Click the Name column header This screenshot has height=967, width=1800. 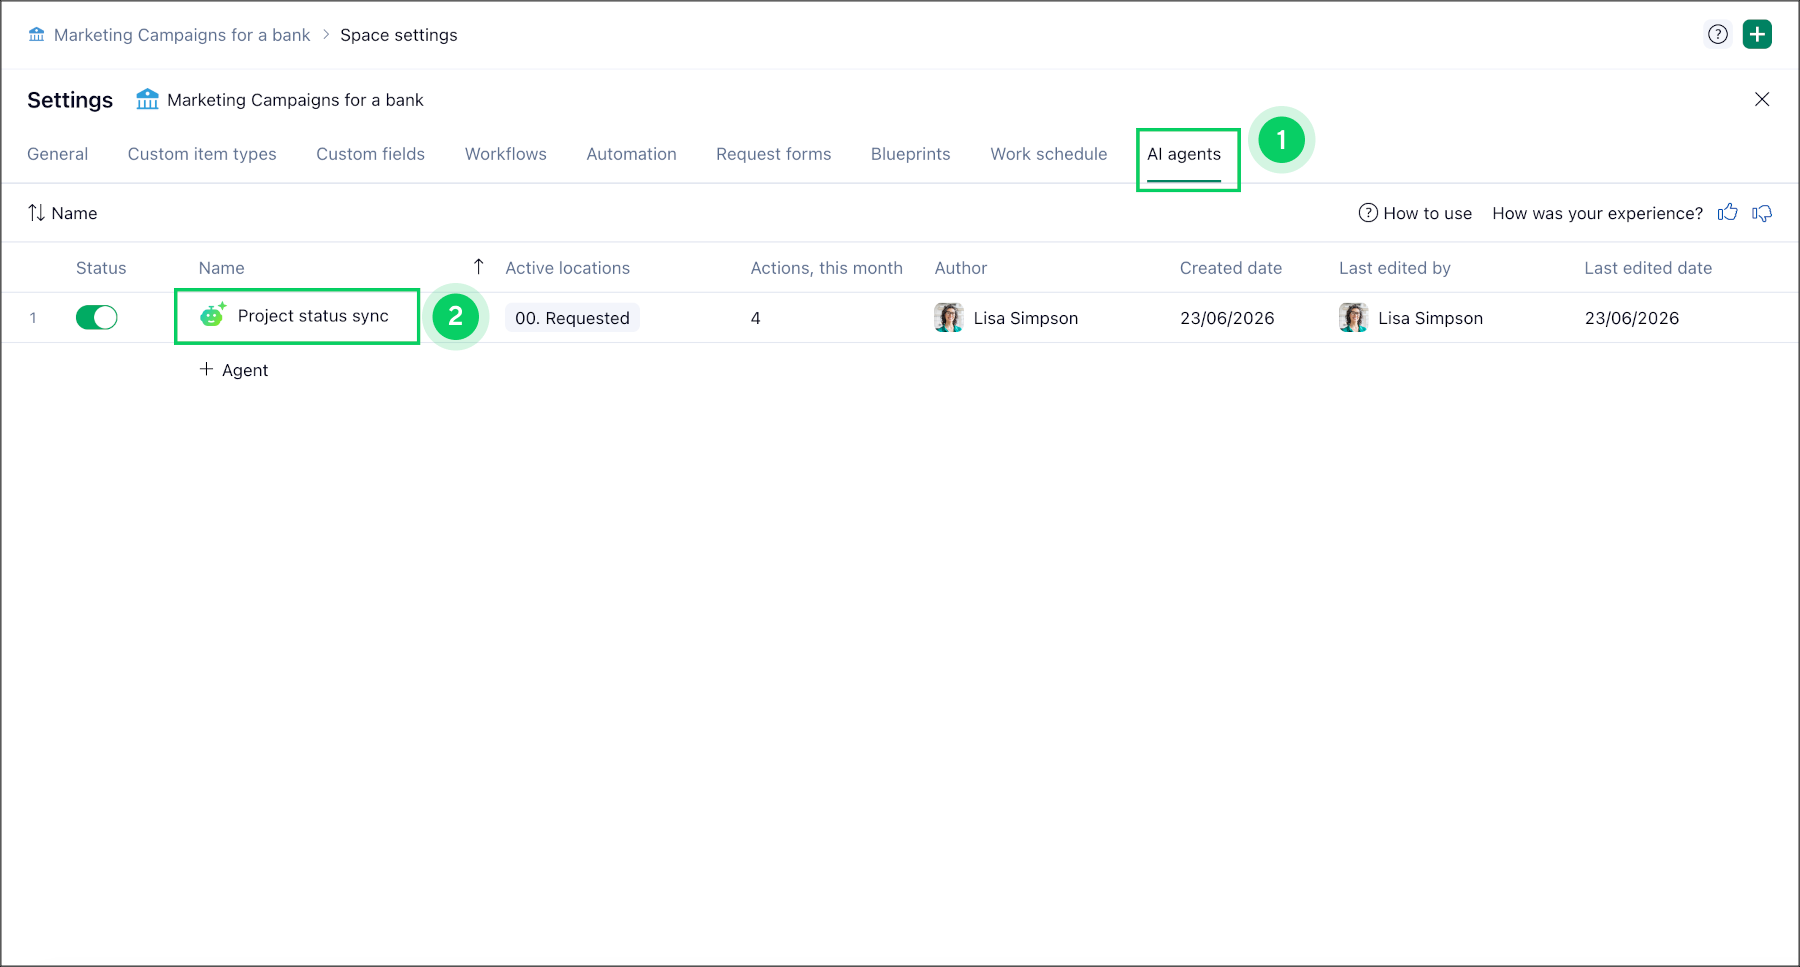222,268
